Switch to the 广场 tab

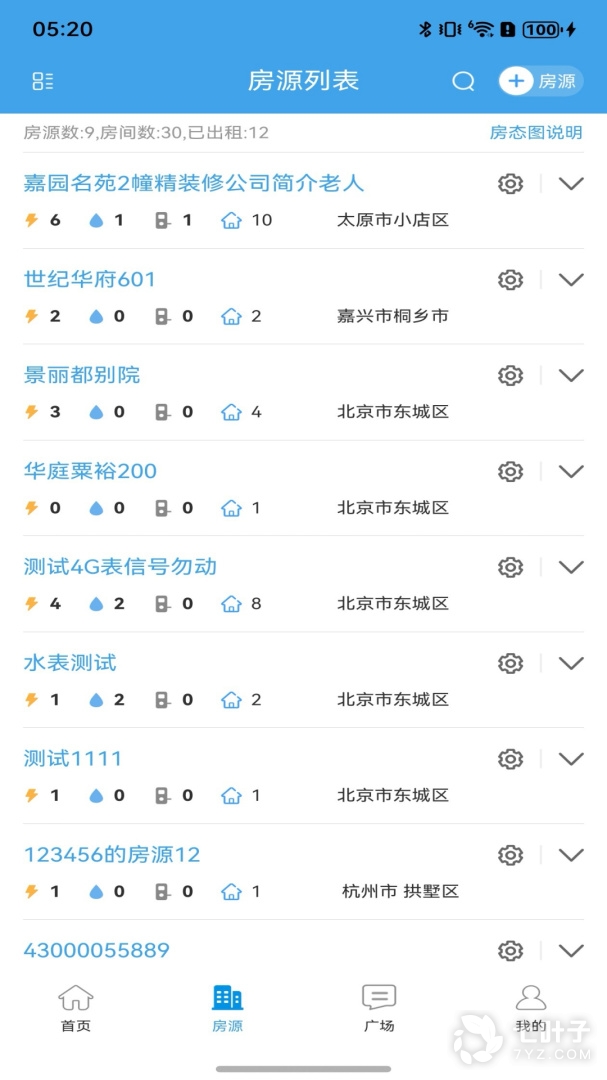(379, 1003)
